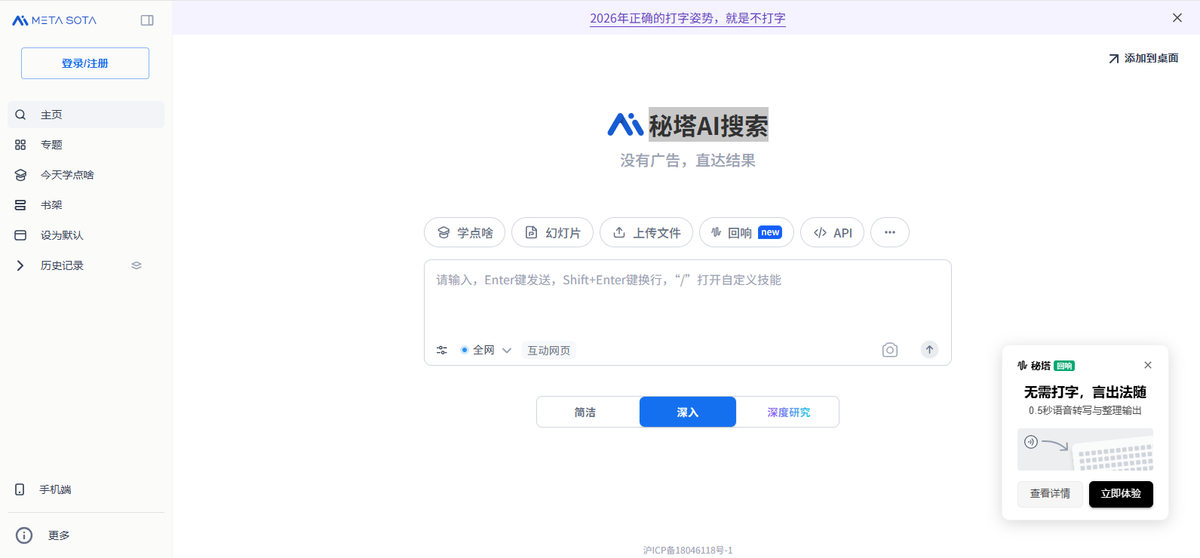Click the 手机端 phone icon
The image size is (1200, 558).
pos(20,489)
